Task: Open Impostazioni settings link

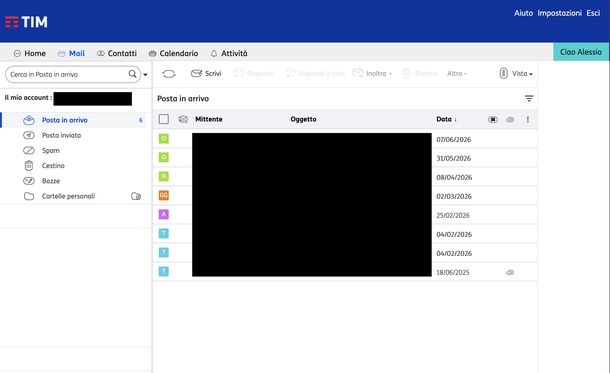Action: pos(559,13)
